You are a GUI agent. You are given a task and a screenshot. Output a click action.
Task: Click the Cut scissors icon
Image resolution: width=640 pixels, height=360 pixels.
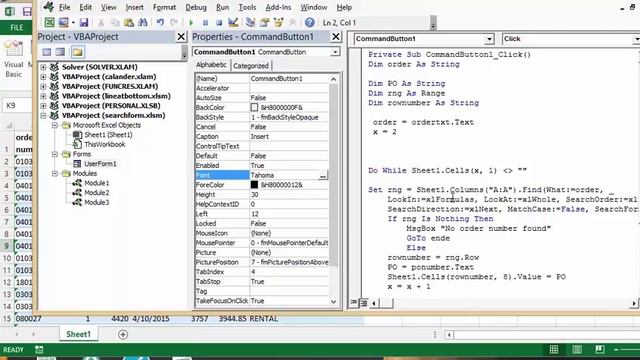tap(101, 22)
